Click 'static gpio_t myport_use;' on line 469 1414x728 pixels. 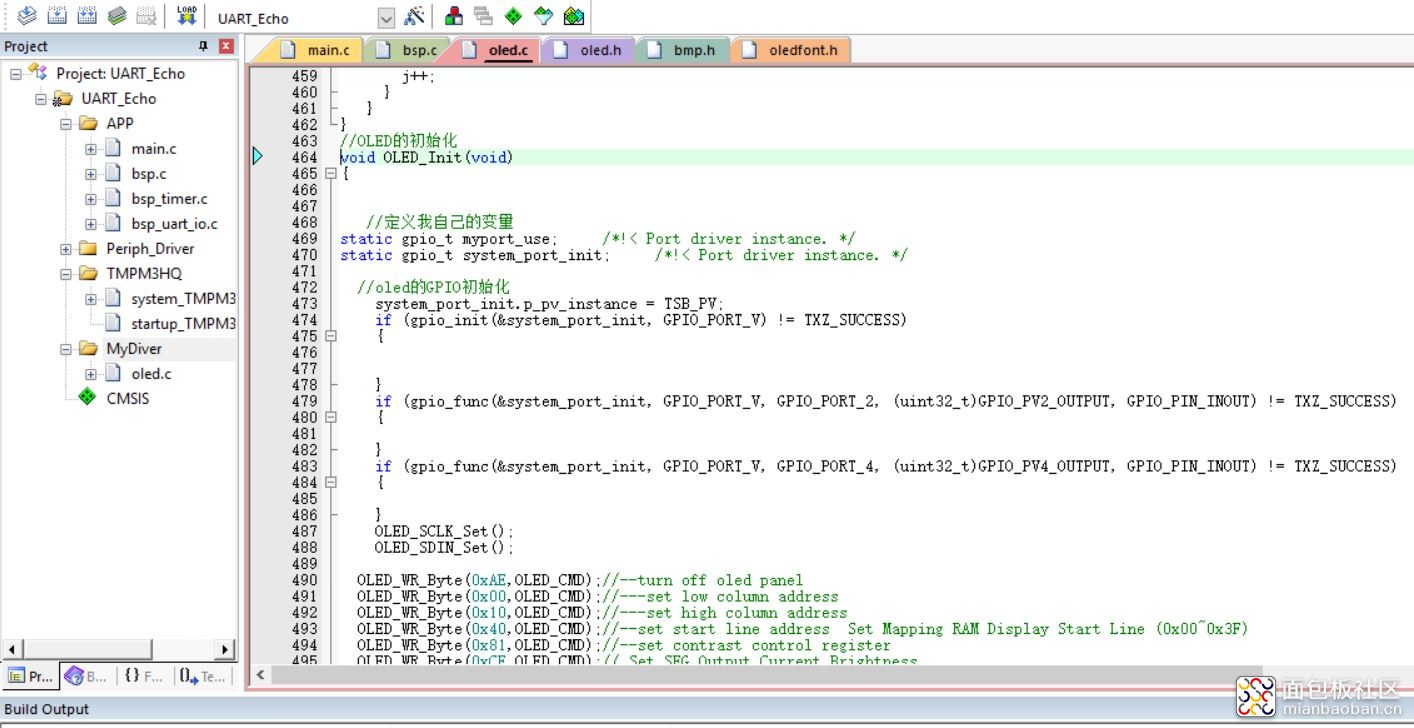449,238
